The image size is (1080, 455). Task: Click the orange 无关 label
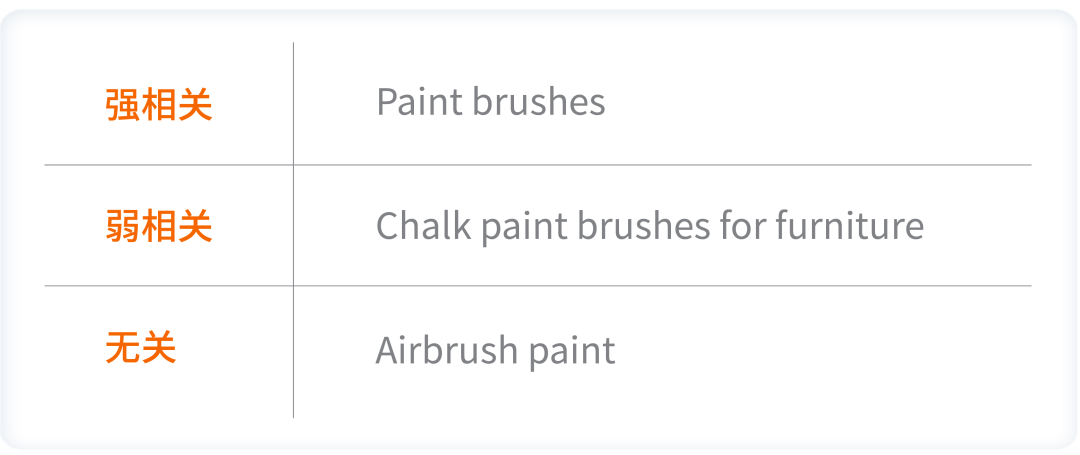click(x=141, y=349)
